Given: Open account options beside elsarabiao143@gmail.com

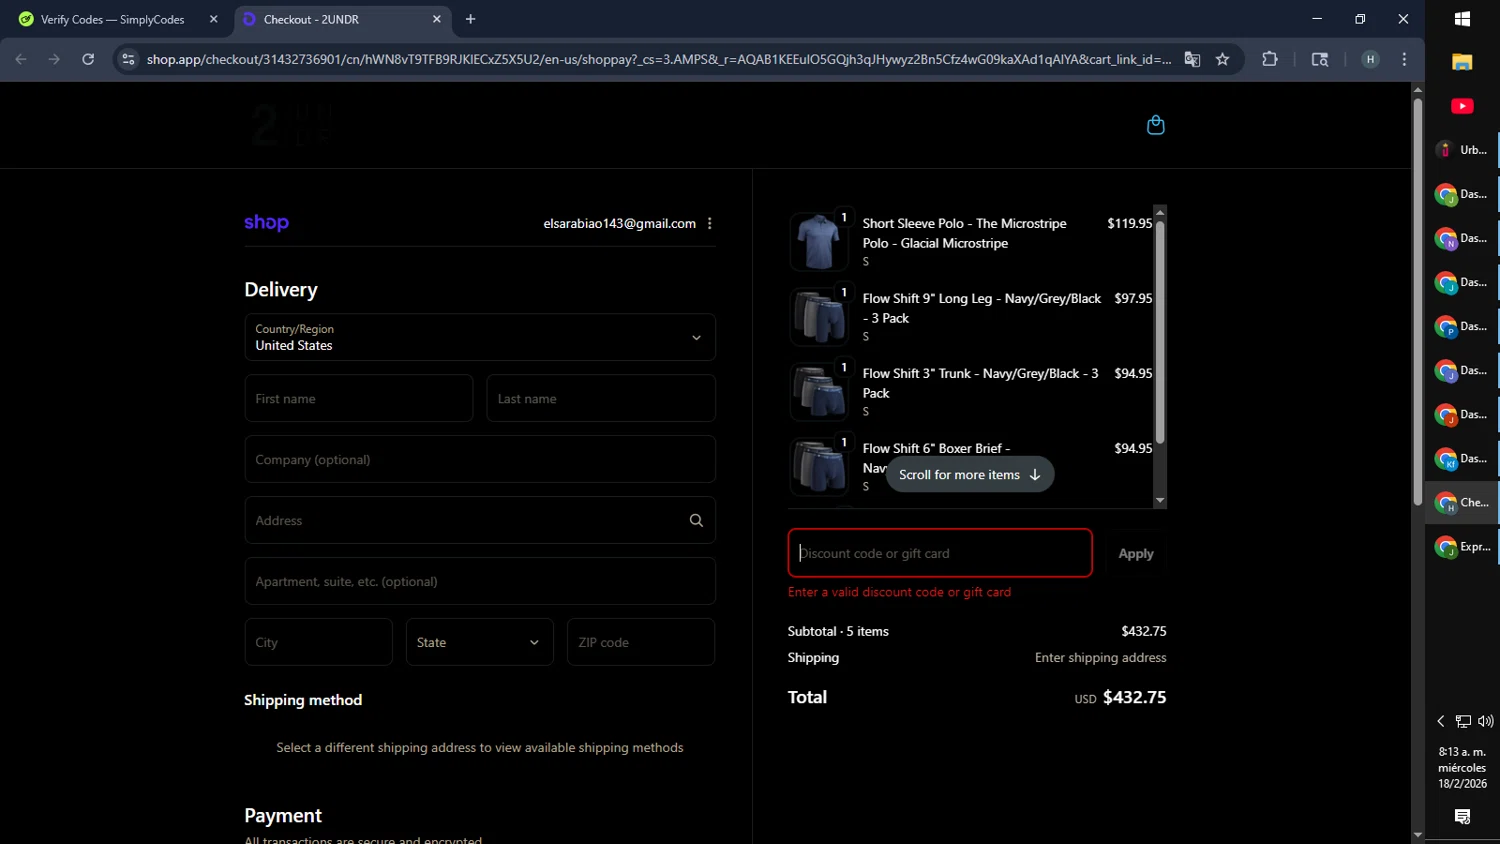Looking at the screenshot, I should point(710,224).
